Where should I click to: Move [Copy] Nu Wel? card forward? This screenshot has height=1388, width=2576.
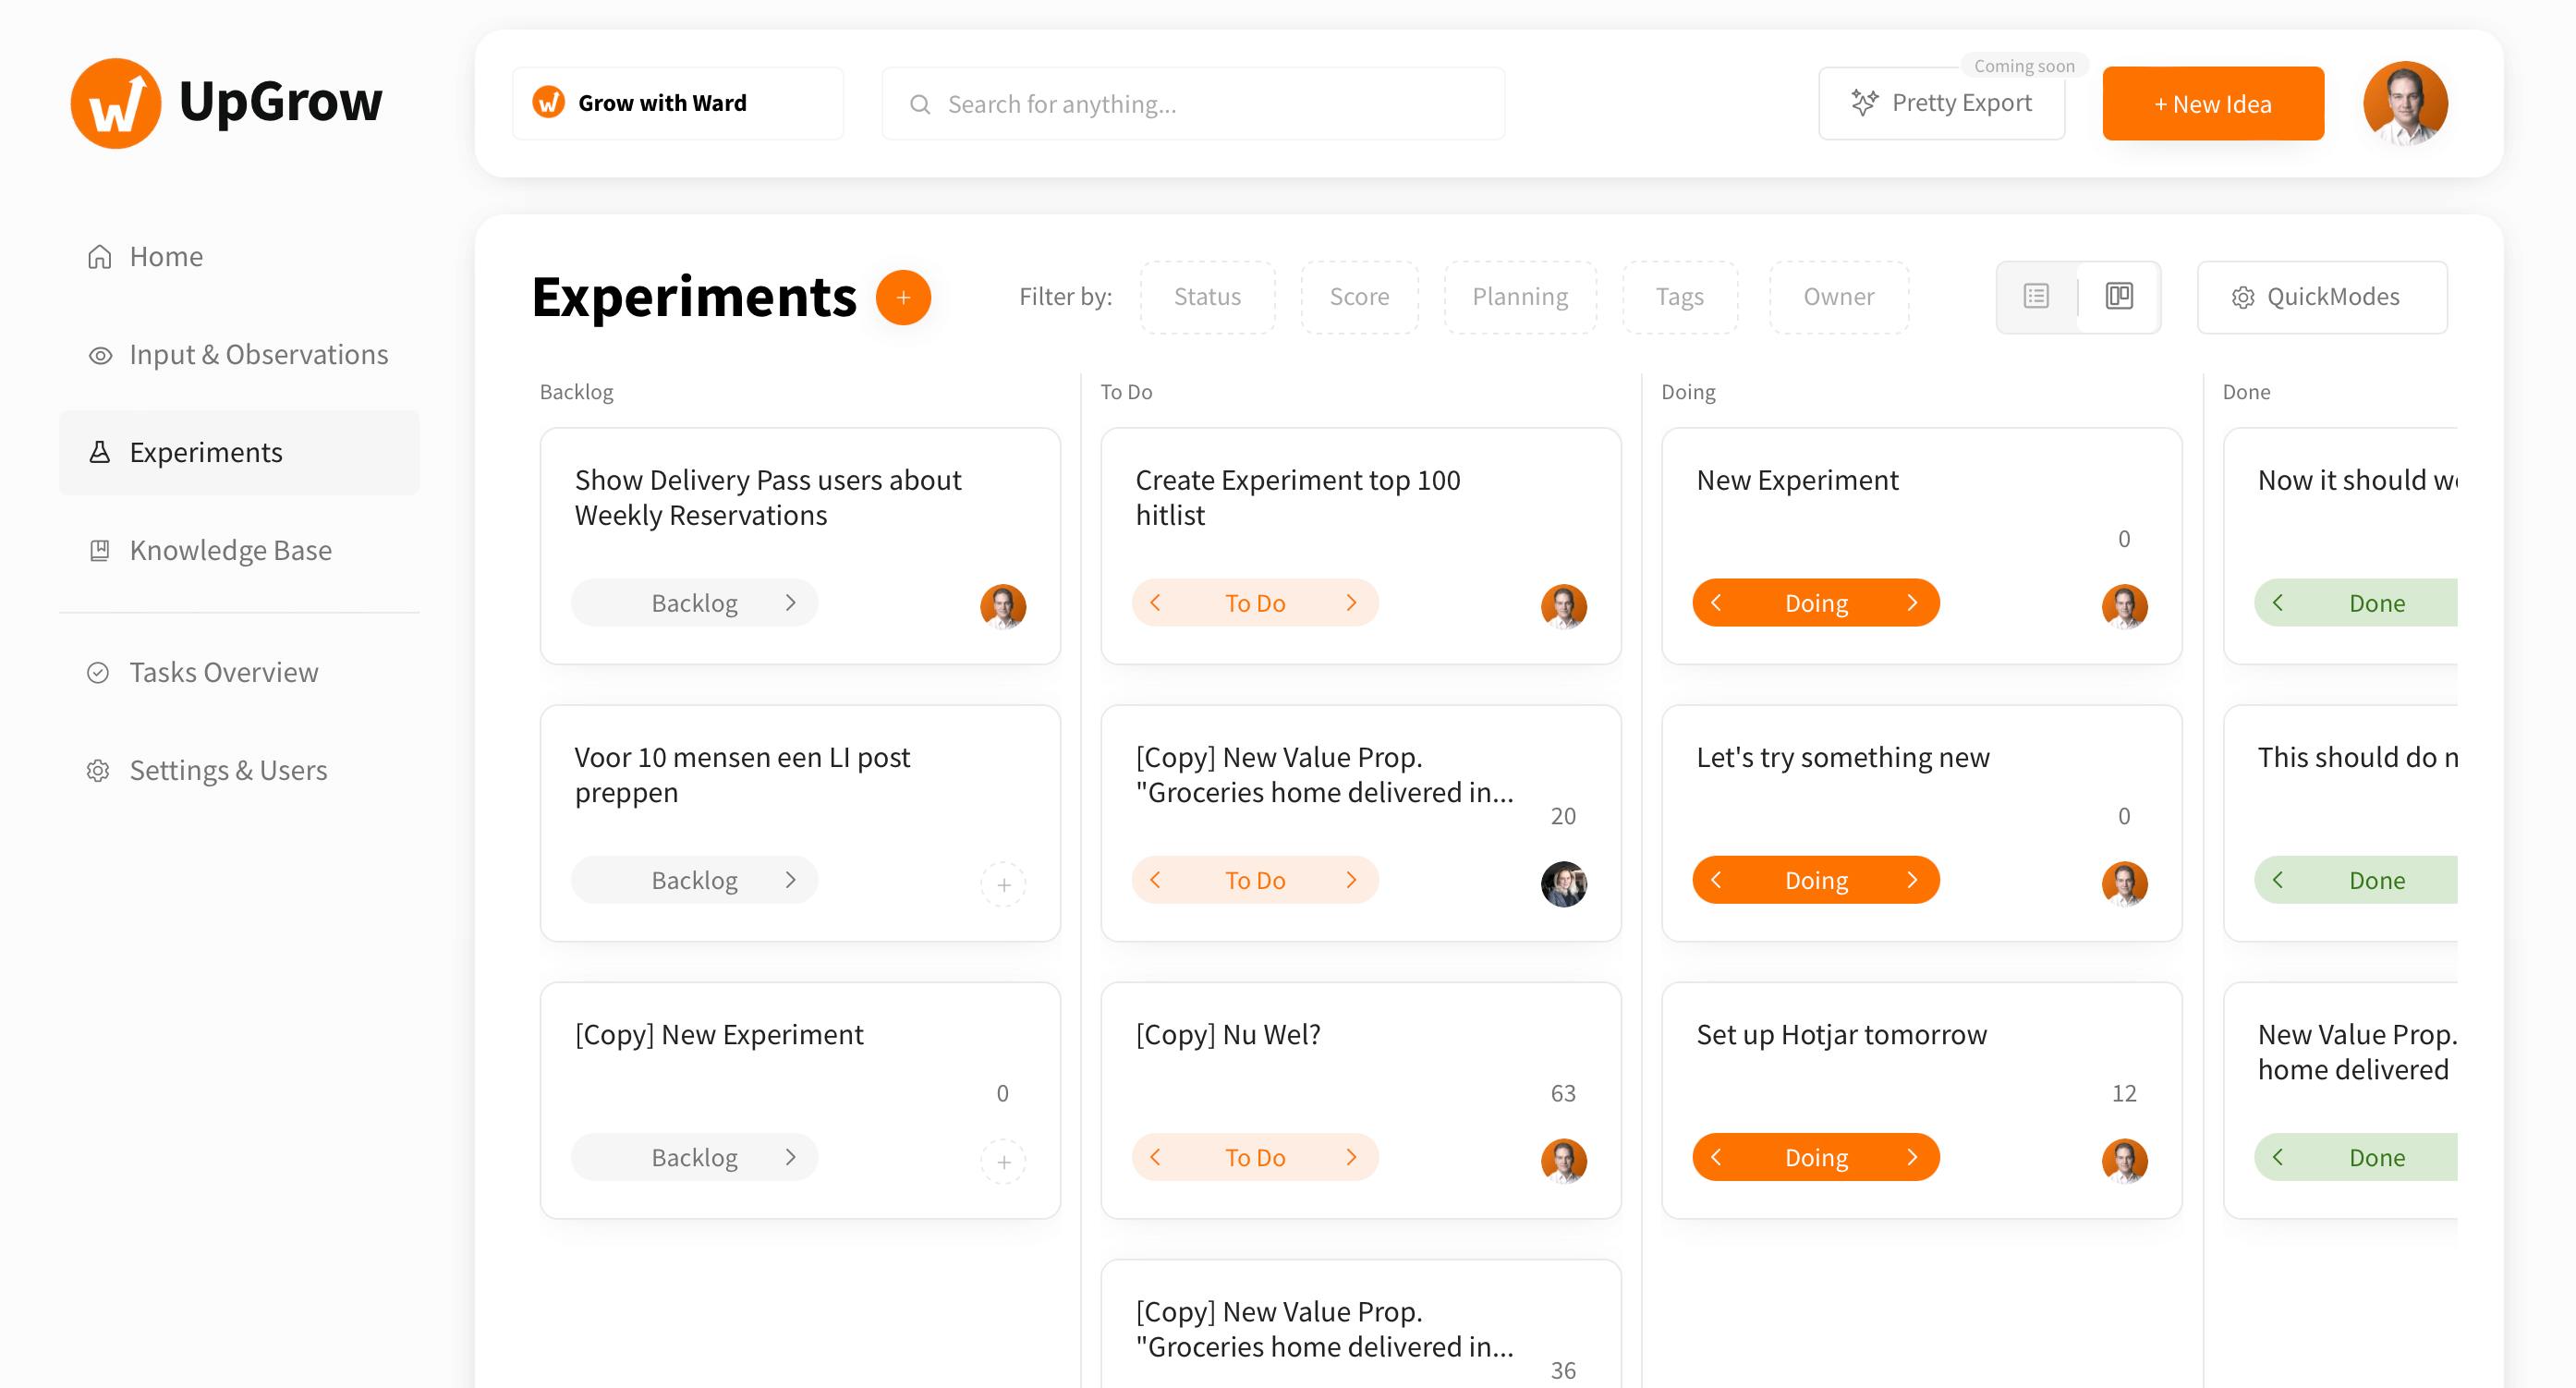tap(1351, 1156)
